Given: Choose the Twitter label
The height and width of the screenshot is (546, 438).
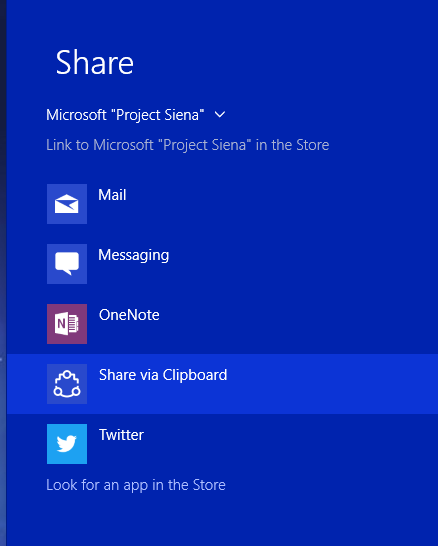Looking at the screenshot, I should 121,435.
